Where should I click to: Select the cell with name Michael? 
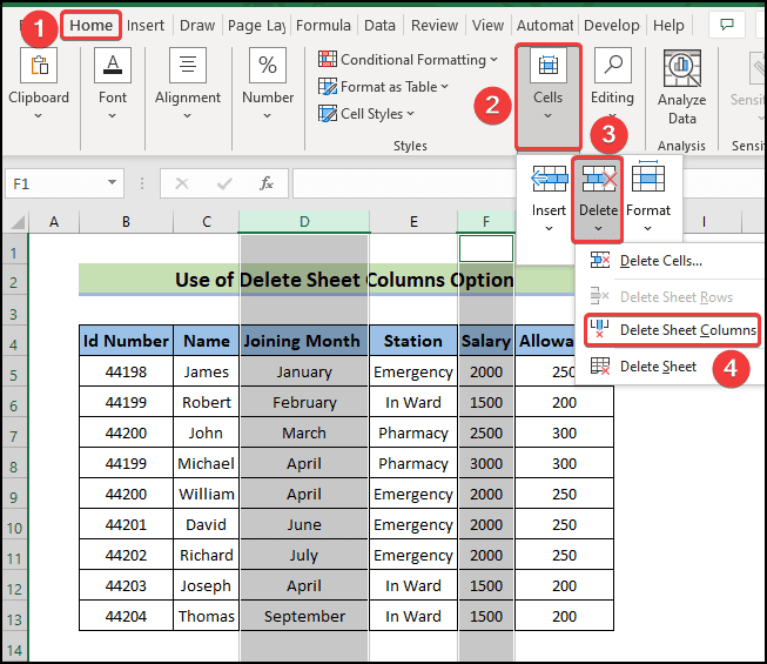coord(206,463)
